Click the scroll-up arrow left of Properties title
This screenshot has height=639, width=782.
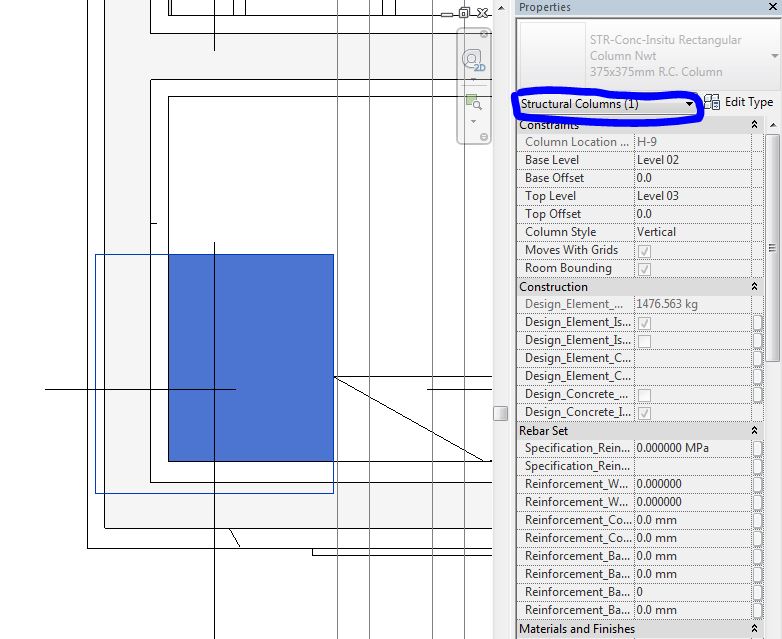(x=501, y=7)
